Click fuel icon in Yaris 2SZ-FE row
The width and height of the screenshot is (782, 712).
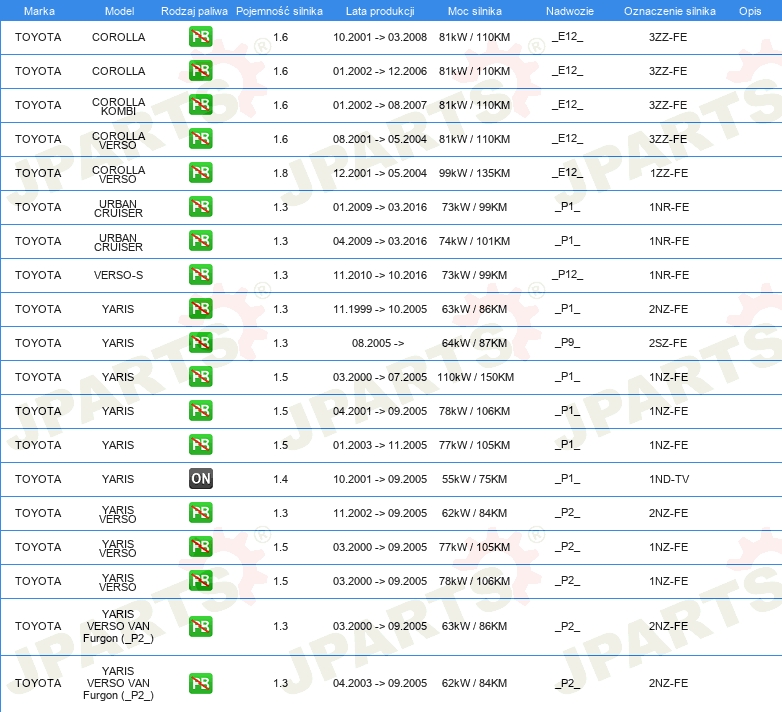(x=200, y=343)
